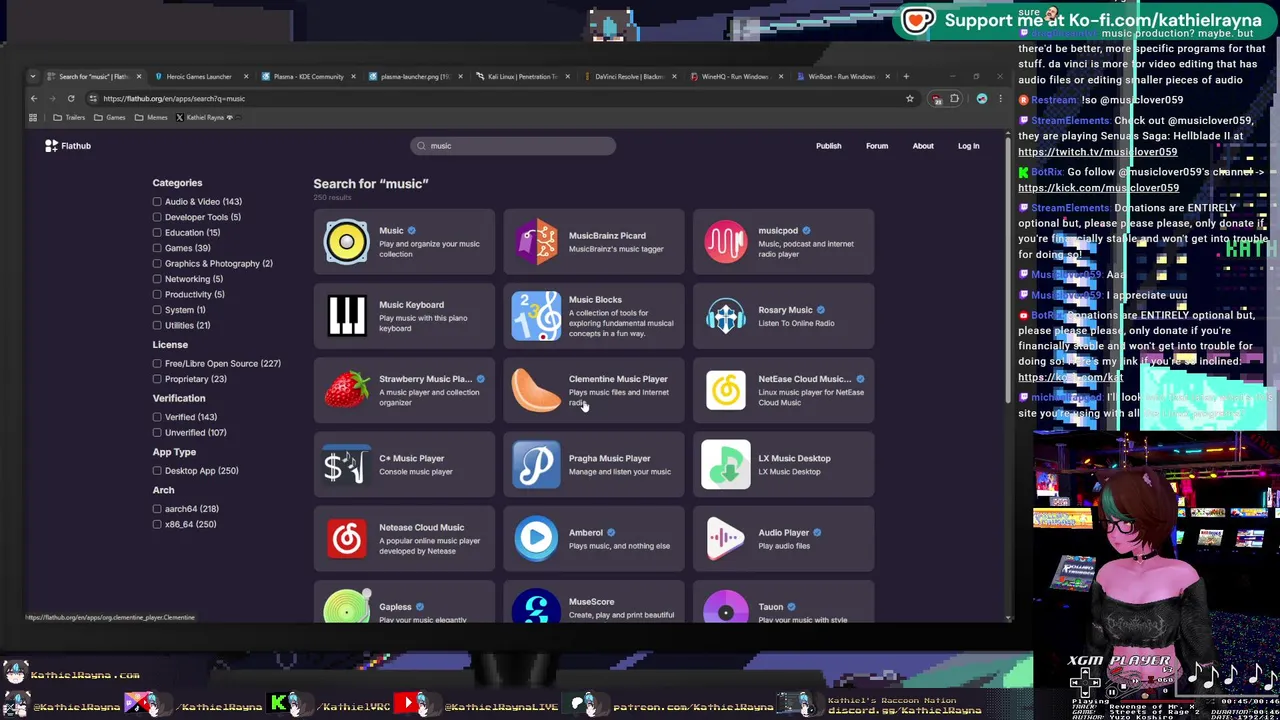The image size is (1280, 720).
Task: Check the Education category
Action: (x=157, y=232)
